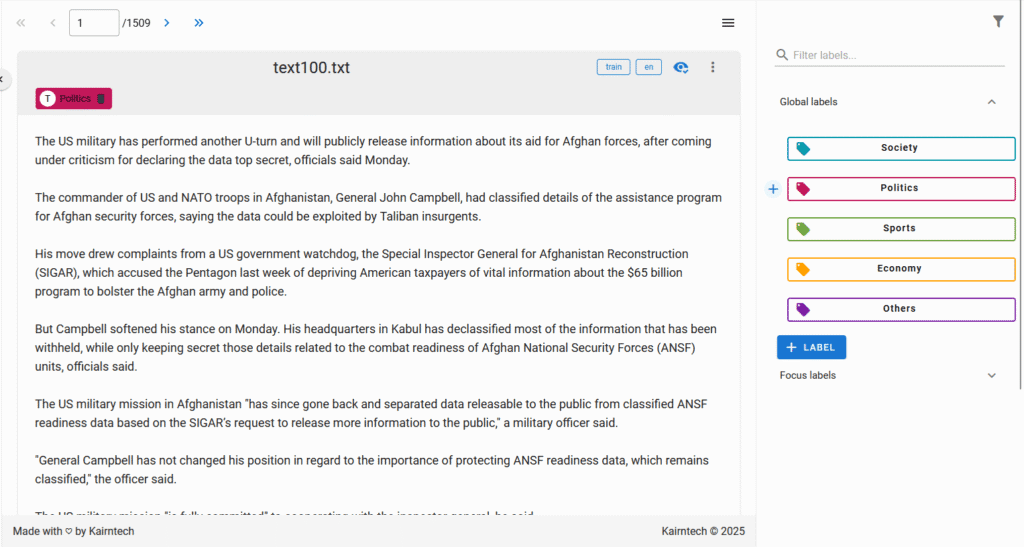Expand the collapsed left side panel

[3, 78]
